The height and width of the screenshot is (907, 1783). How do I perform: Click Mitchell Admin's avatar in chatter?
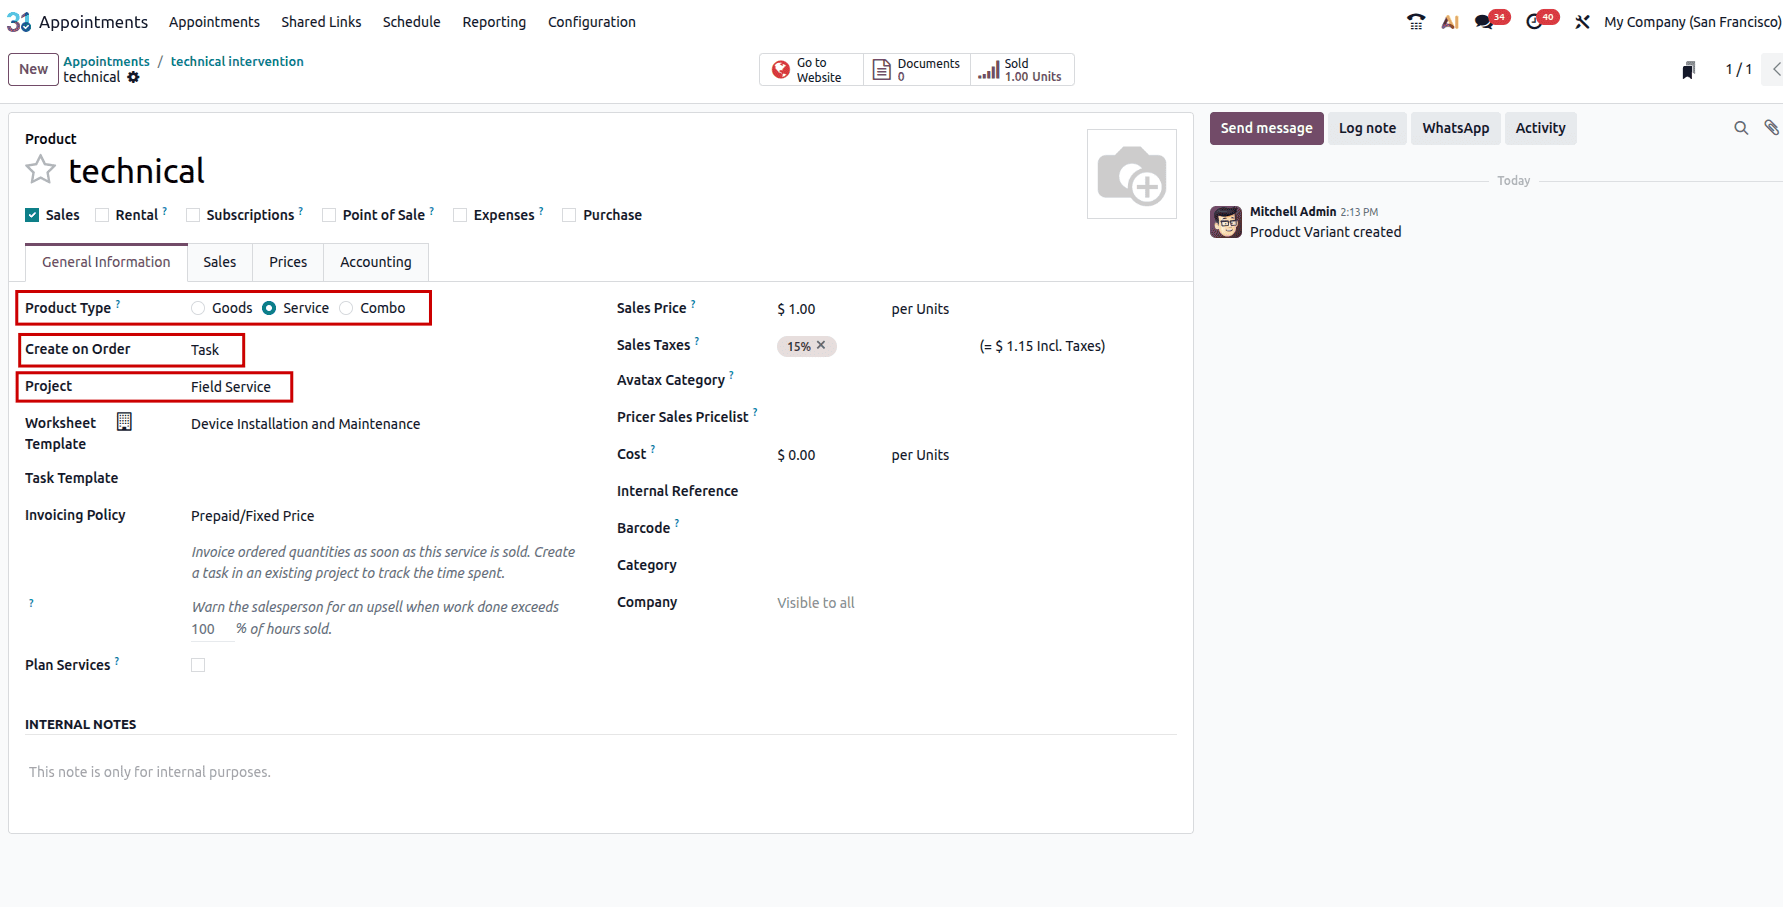pyautogui.click(x=1226, y=222)
